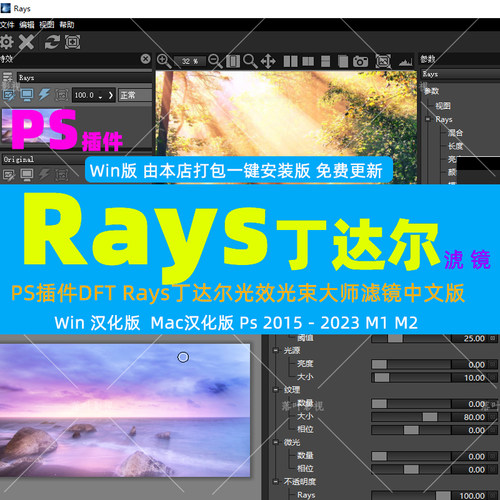
Task: Collapse the 不透明度 parameter group
Action: click(x=276, y=482)
